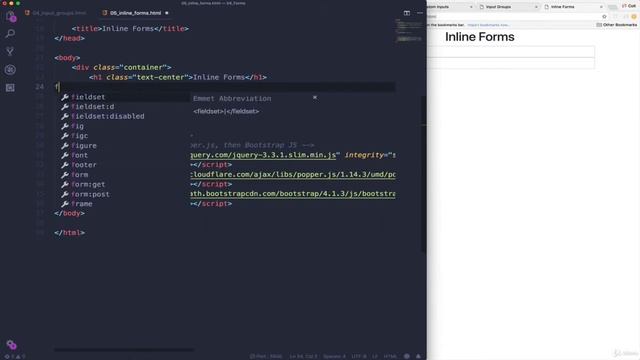Screen dimensions: 640x360
Task: Open the Extensions view in the activity bar
Action: tap(10, 87)
